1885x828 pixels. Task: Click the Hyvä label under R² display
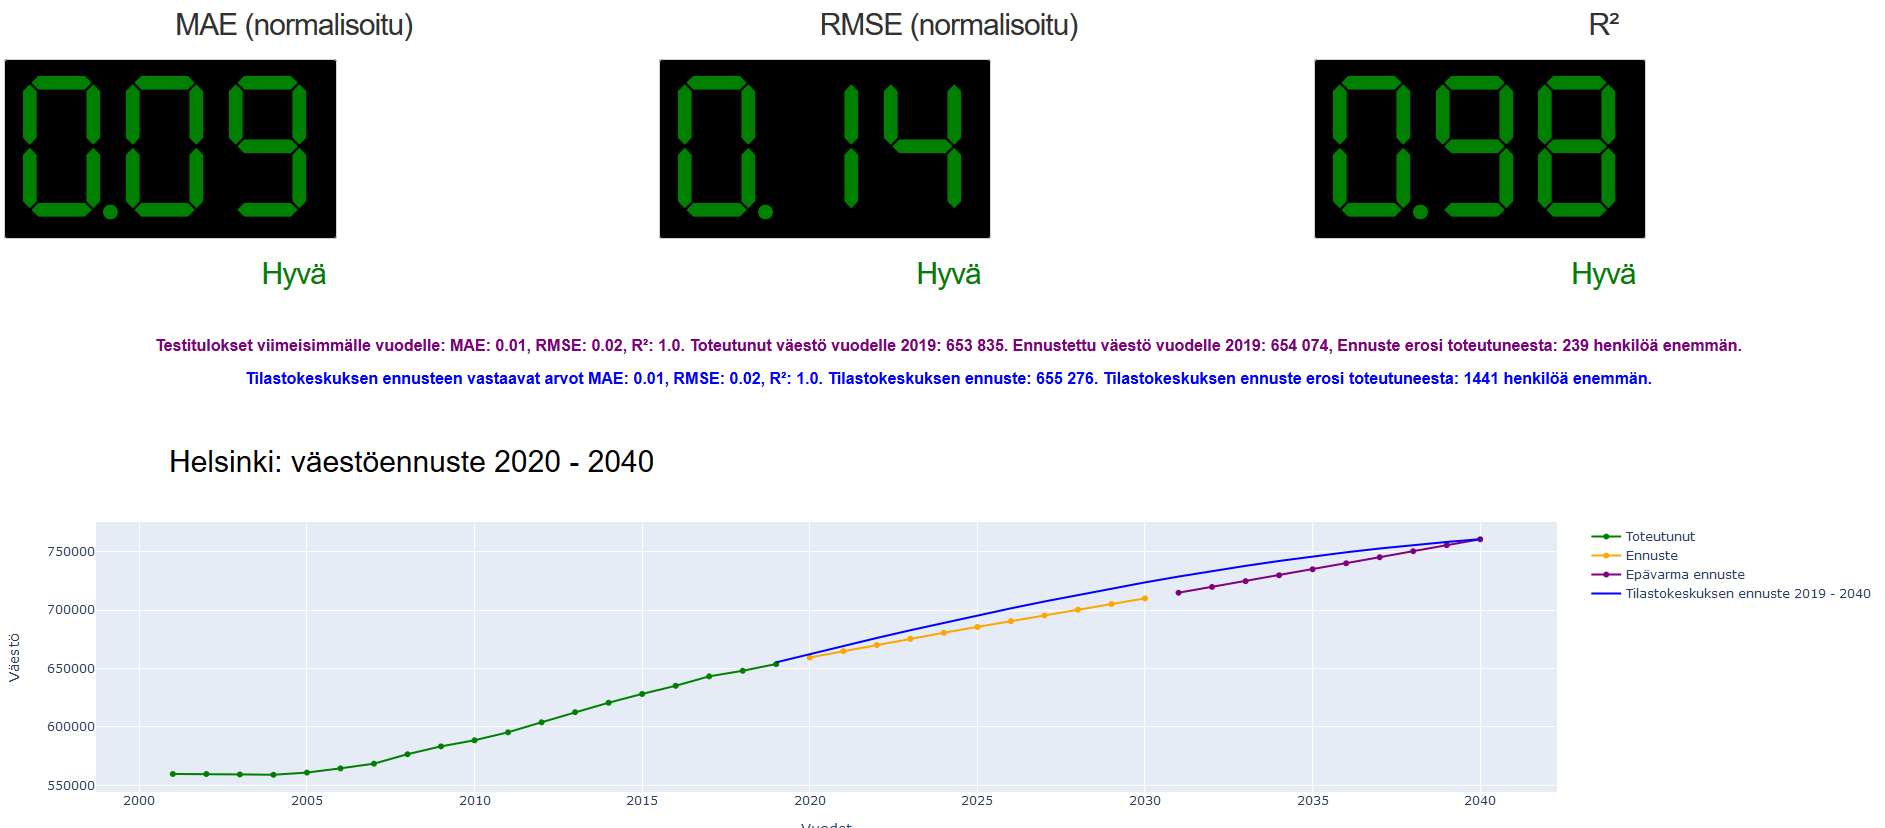pyautogui.click(x=1604, y=274)
